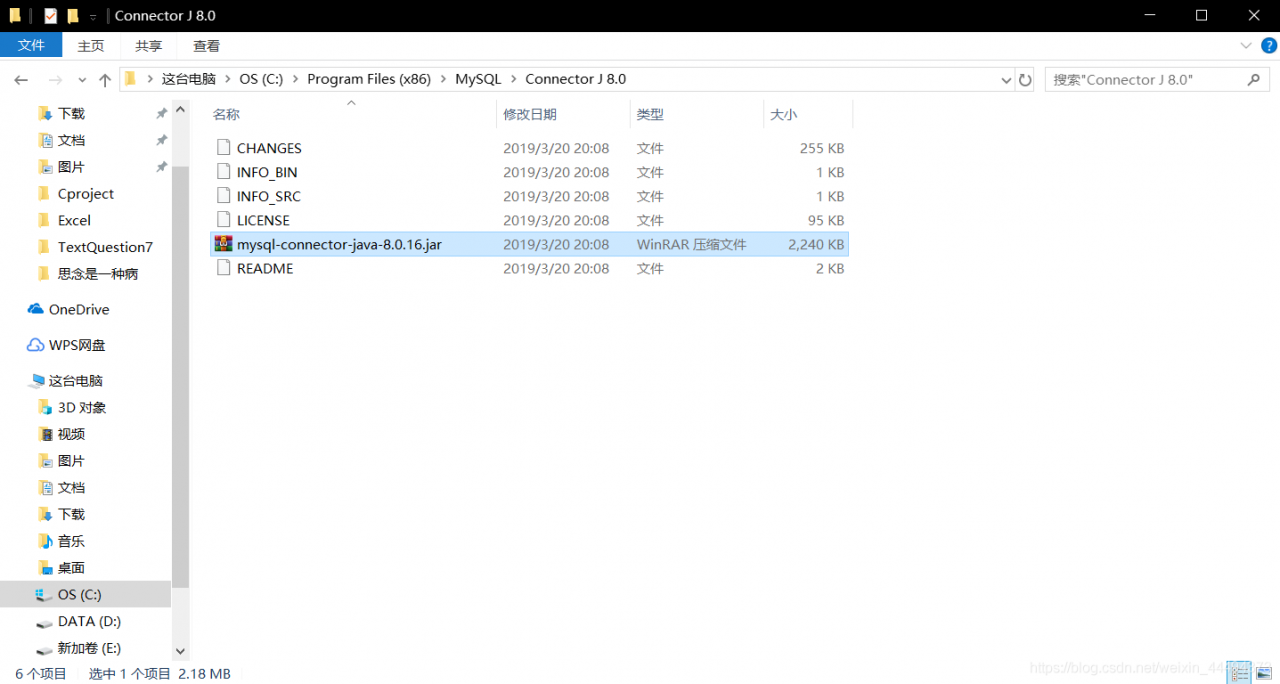Switch to the 查看 ribbon tab
This screenshot has height=684, width=1280.
207,45
